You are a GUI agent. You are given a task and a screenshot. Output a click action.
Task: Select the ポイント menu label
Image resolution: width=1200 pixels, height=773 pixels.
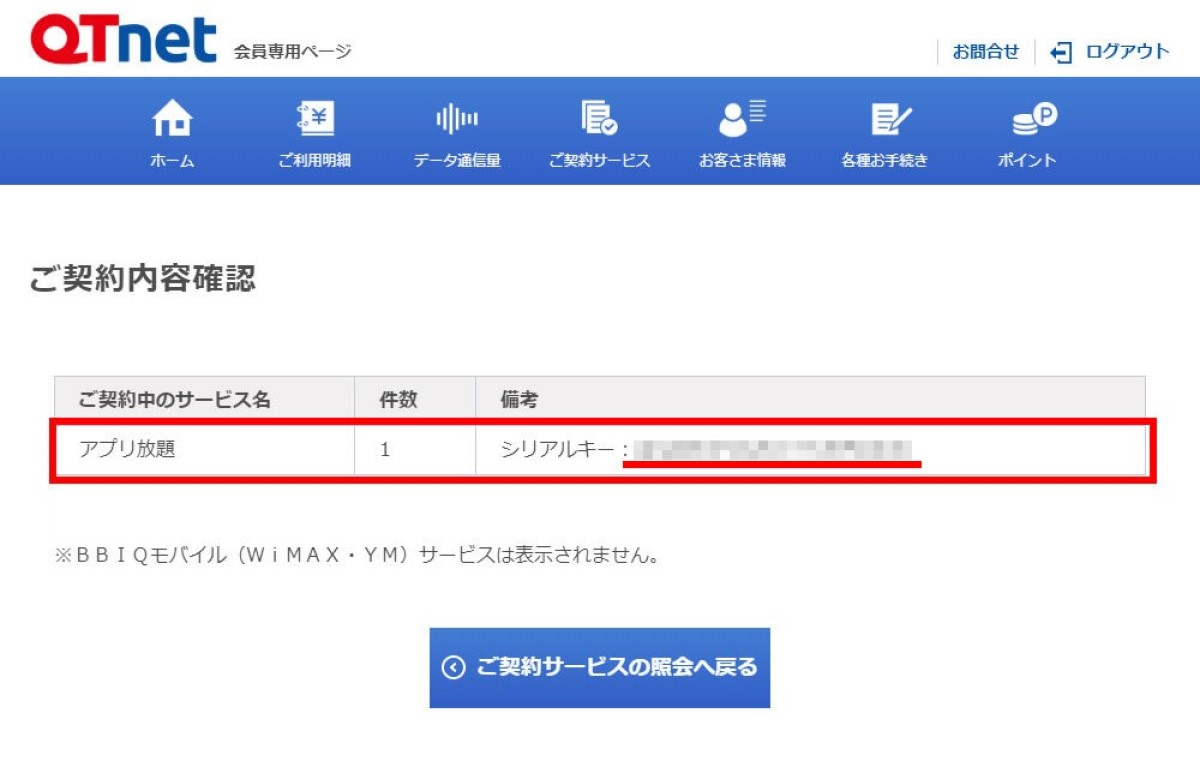coord(1027,160)
